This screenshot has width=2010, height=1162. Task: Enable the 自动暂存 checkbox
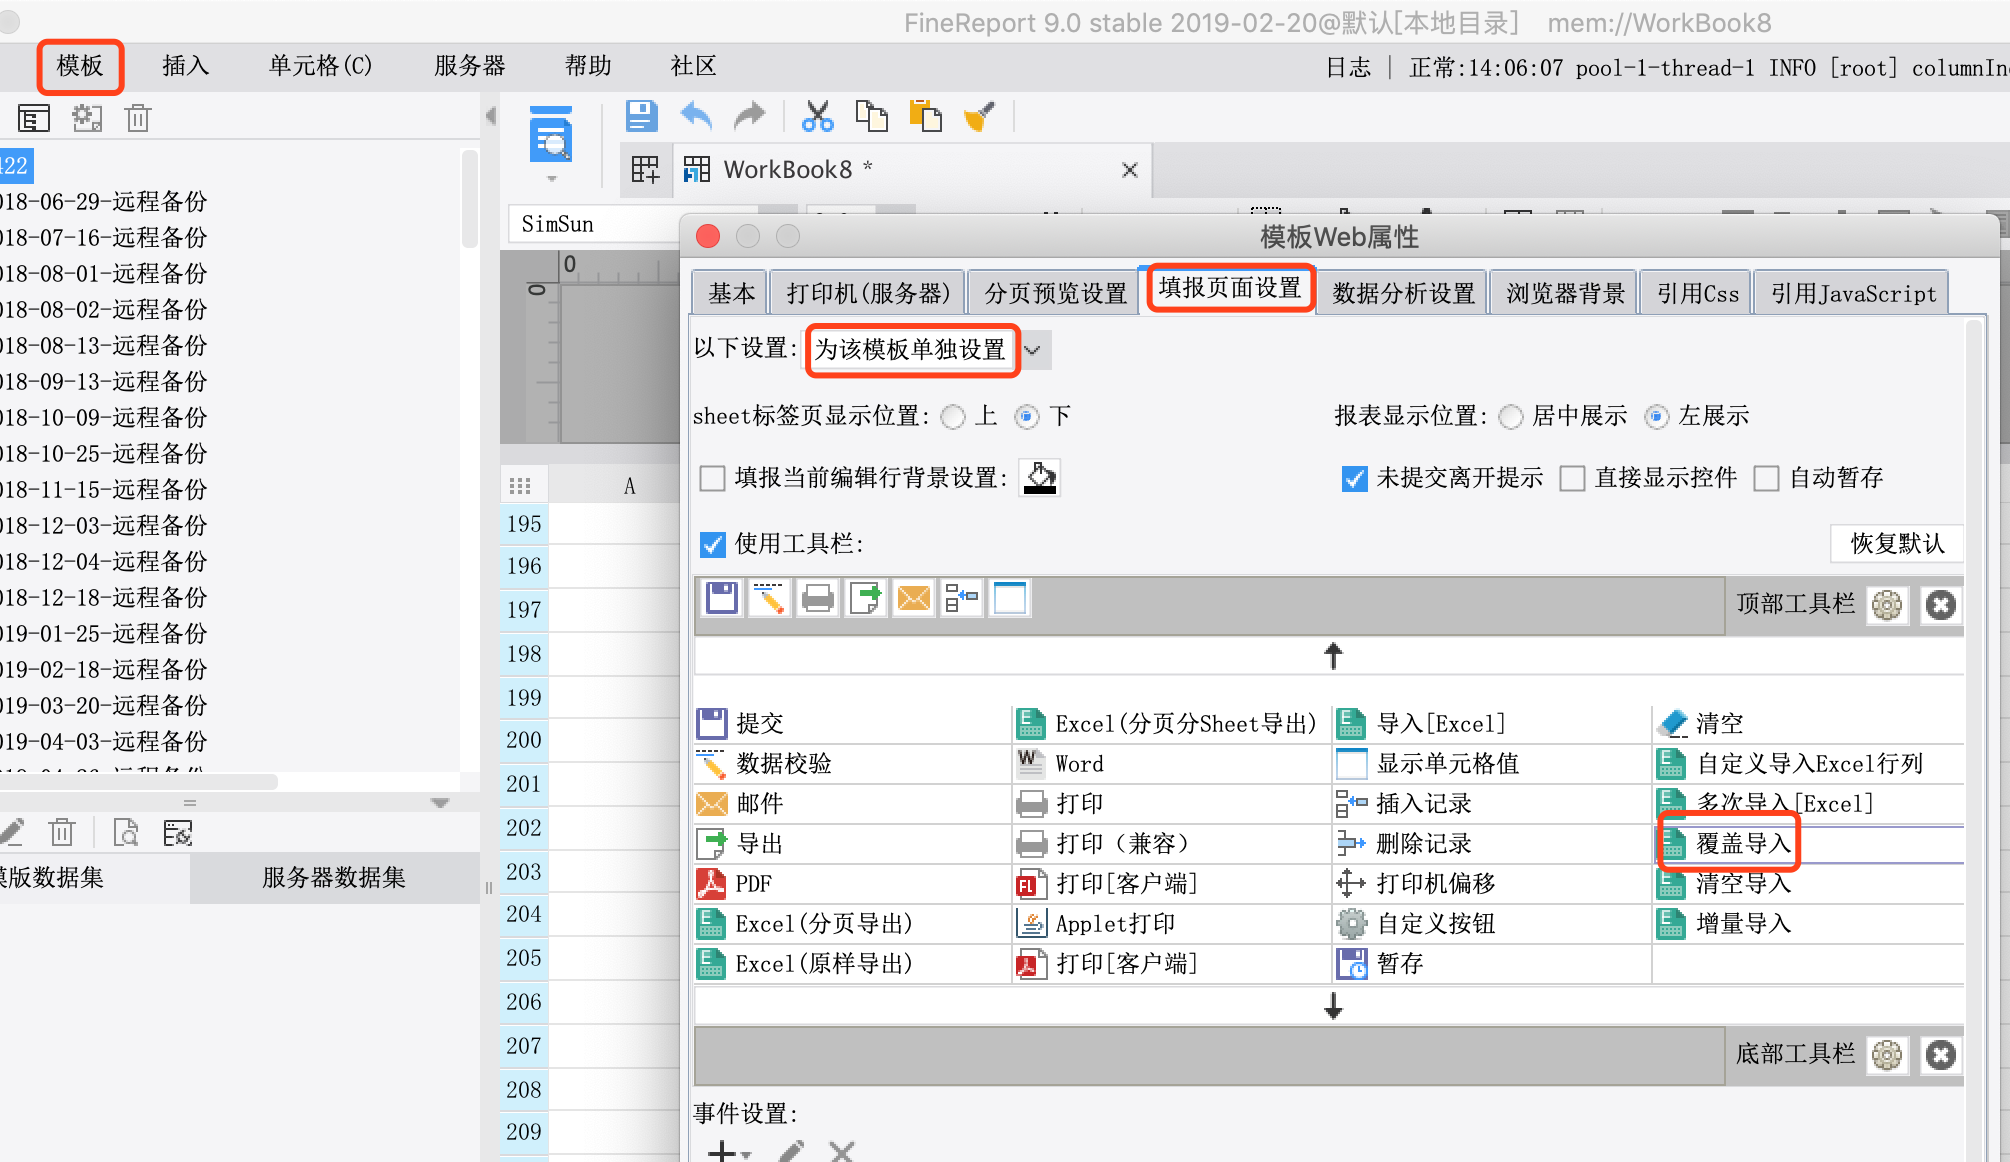click(1767, 478)
